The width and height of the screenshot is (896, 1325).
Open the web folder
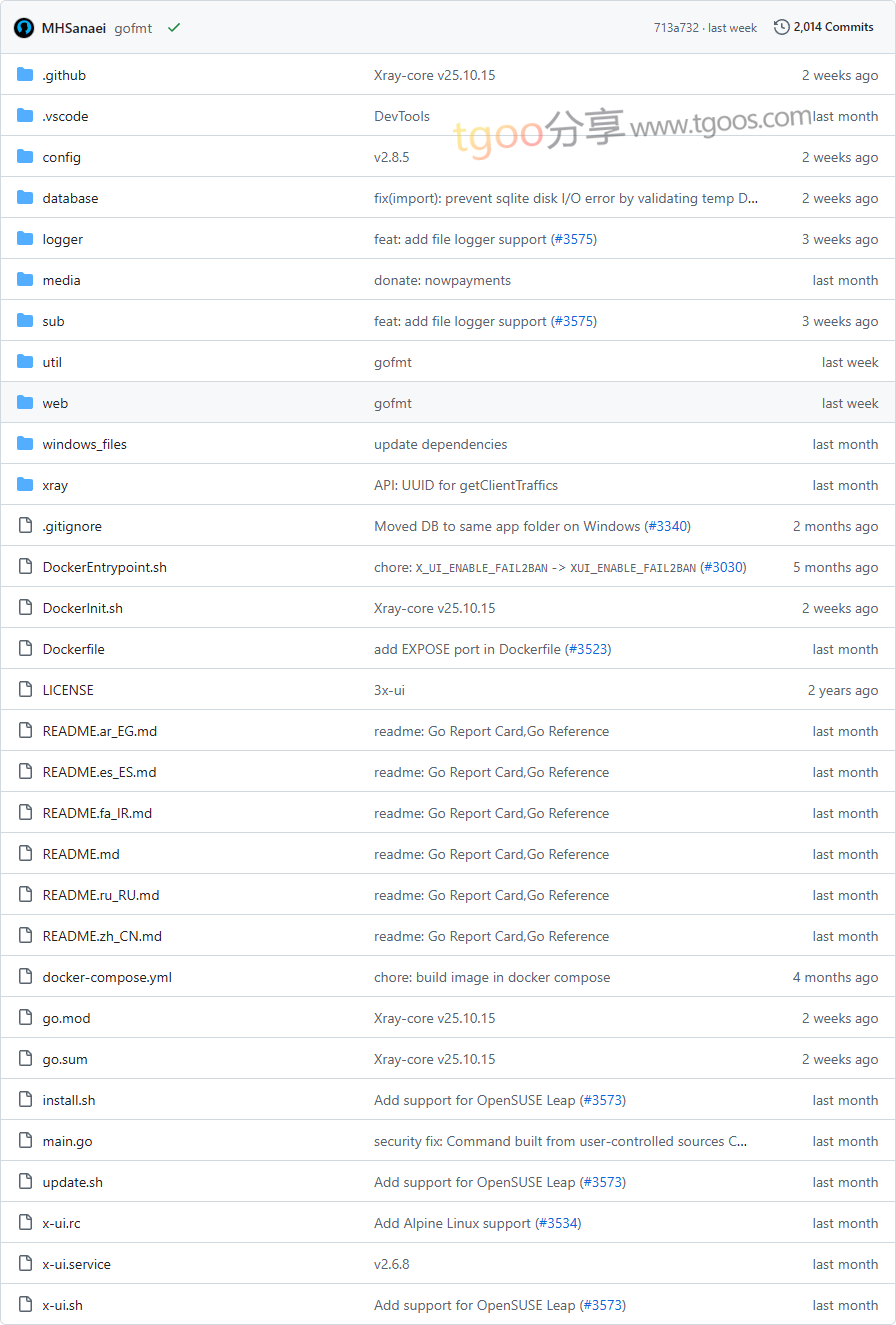(55, 403)
